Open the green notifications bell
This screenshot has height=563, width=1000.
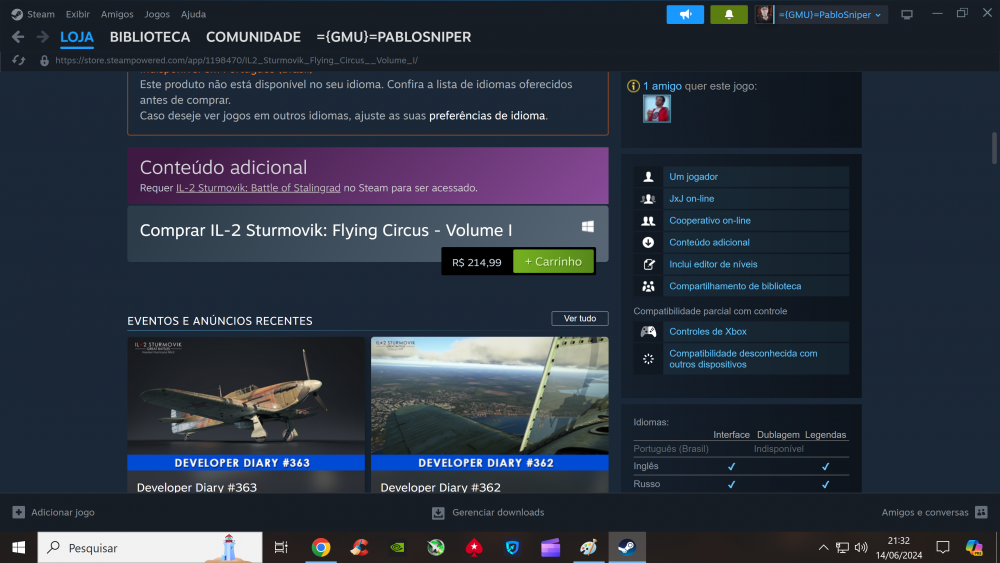[729, 14]
